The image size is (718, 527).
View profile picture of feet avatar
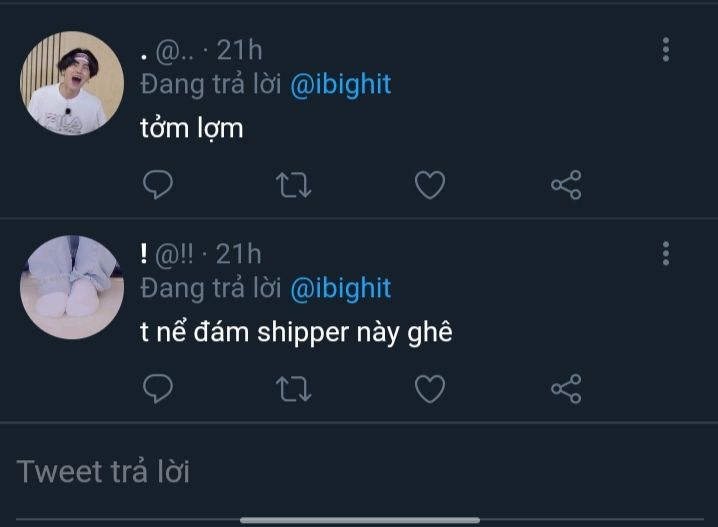tap(72, 287)
